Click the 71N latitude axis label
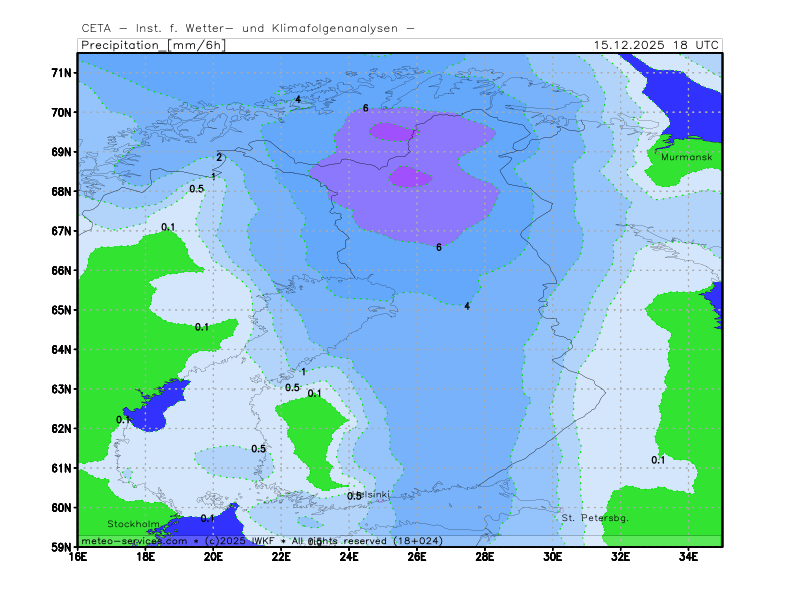The image size is (800, 600). 62,73
